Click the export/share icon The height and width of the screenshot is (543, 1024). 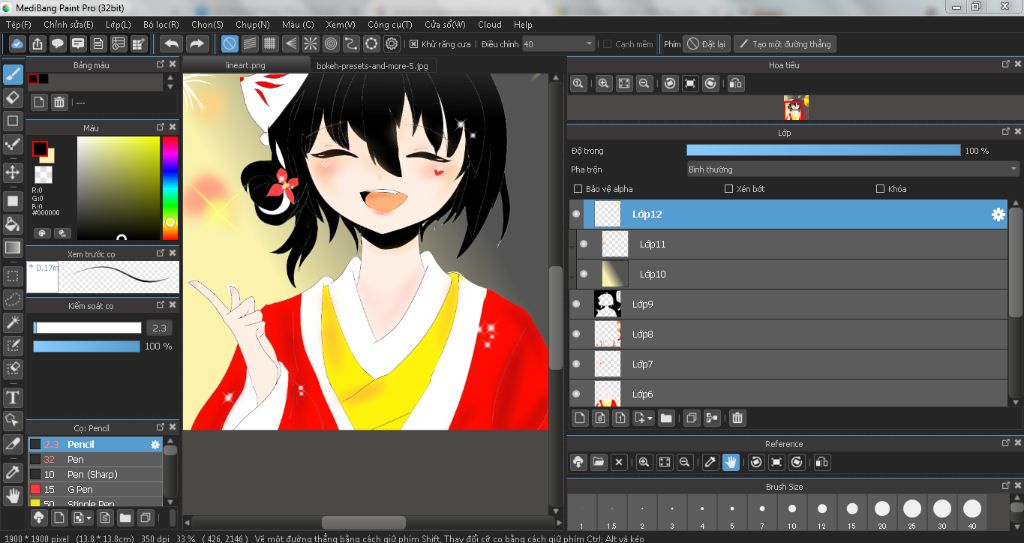click(x=37, y=44)
